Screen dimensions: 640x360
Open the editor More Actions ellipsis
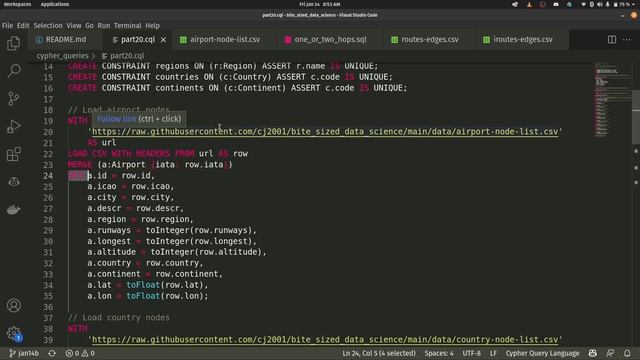pos(627,40)
